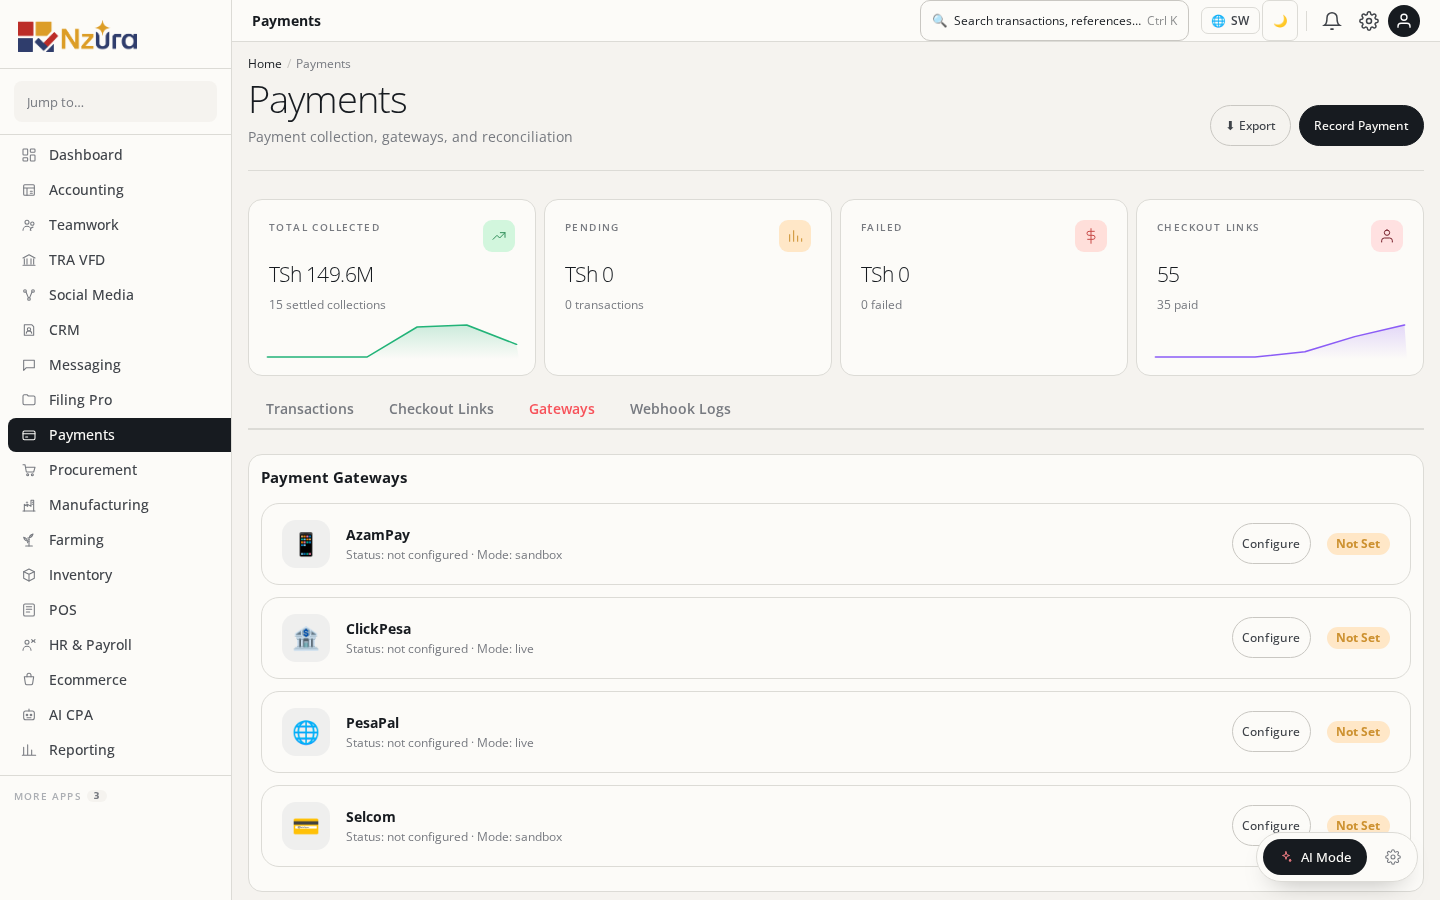1440x900 pixels.
Task: Switch language with SW button
Action: pos(1230,21)
